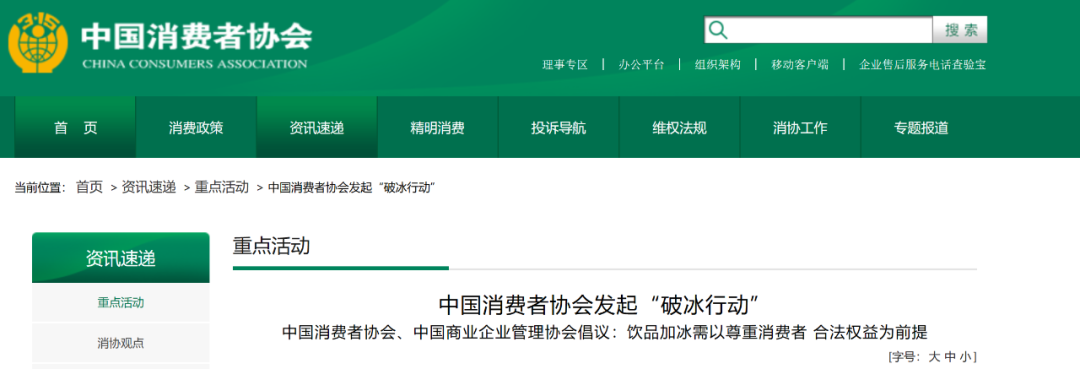Click 重点活动 in the breadcrumb trail

click(222, 187)
